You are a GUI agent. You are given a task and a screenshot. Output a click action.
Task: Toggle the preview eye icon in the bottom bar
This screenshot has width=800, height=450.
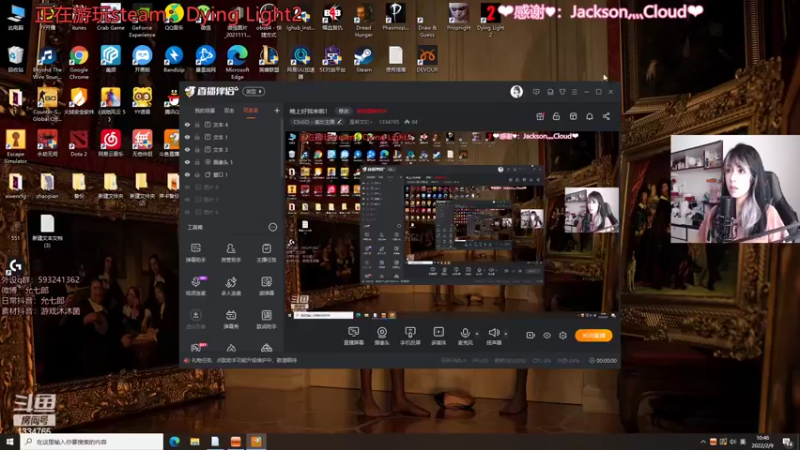coord(547,335)
